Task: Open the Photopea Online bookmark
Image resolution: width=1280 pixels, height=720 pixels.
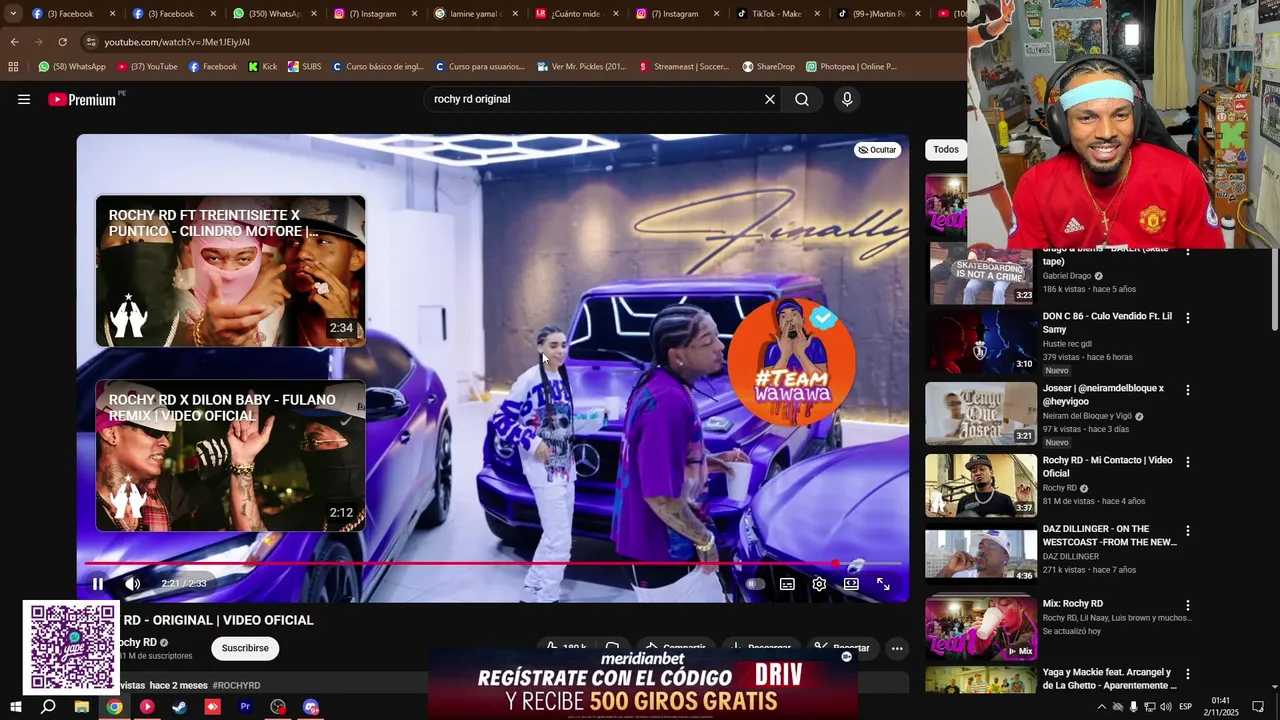Action: pyautogui.click(x=851, y=67)
